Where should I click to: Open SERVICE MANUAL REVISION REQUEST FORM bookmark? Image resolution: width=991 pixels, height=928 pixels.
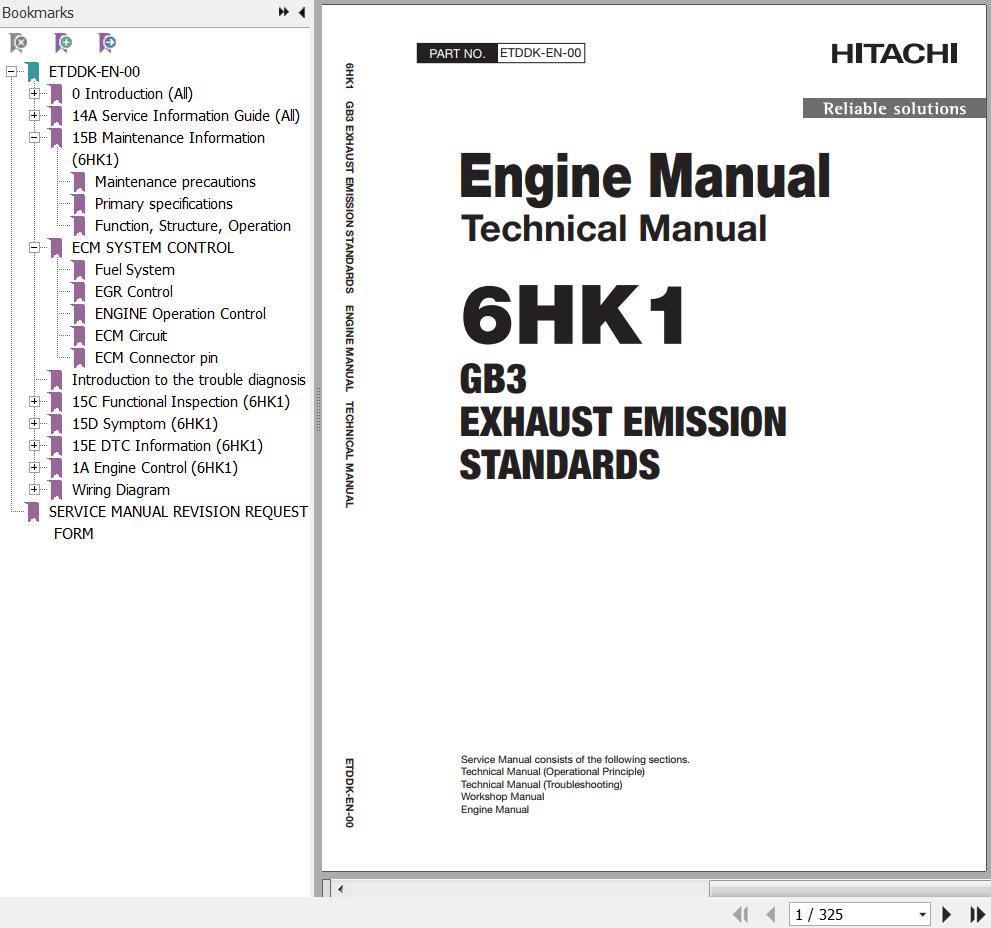coord(178,523)
